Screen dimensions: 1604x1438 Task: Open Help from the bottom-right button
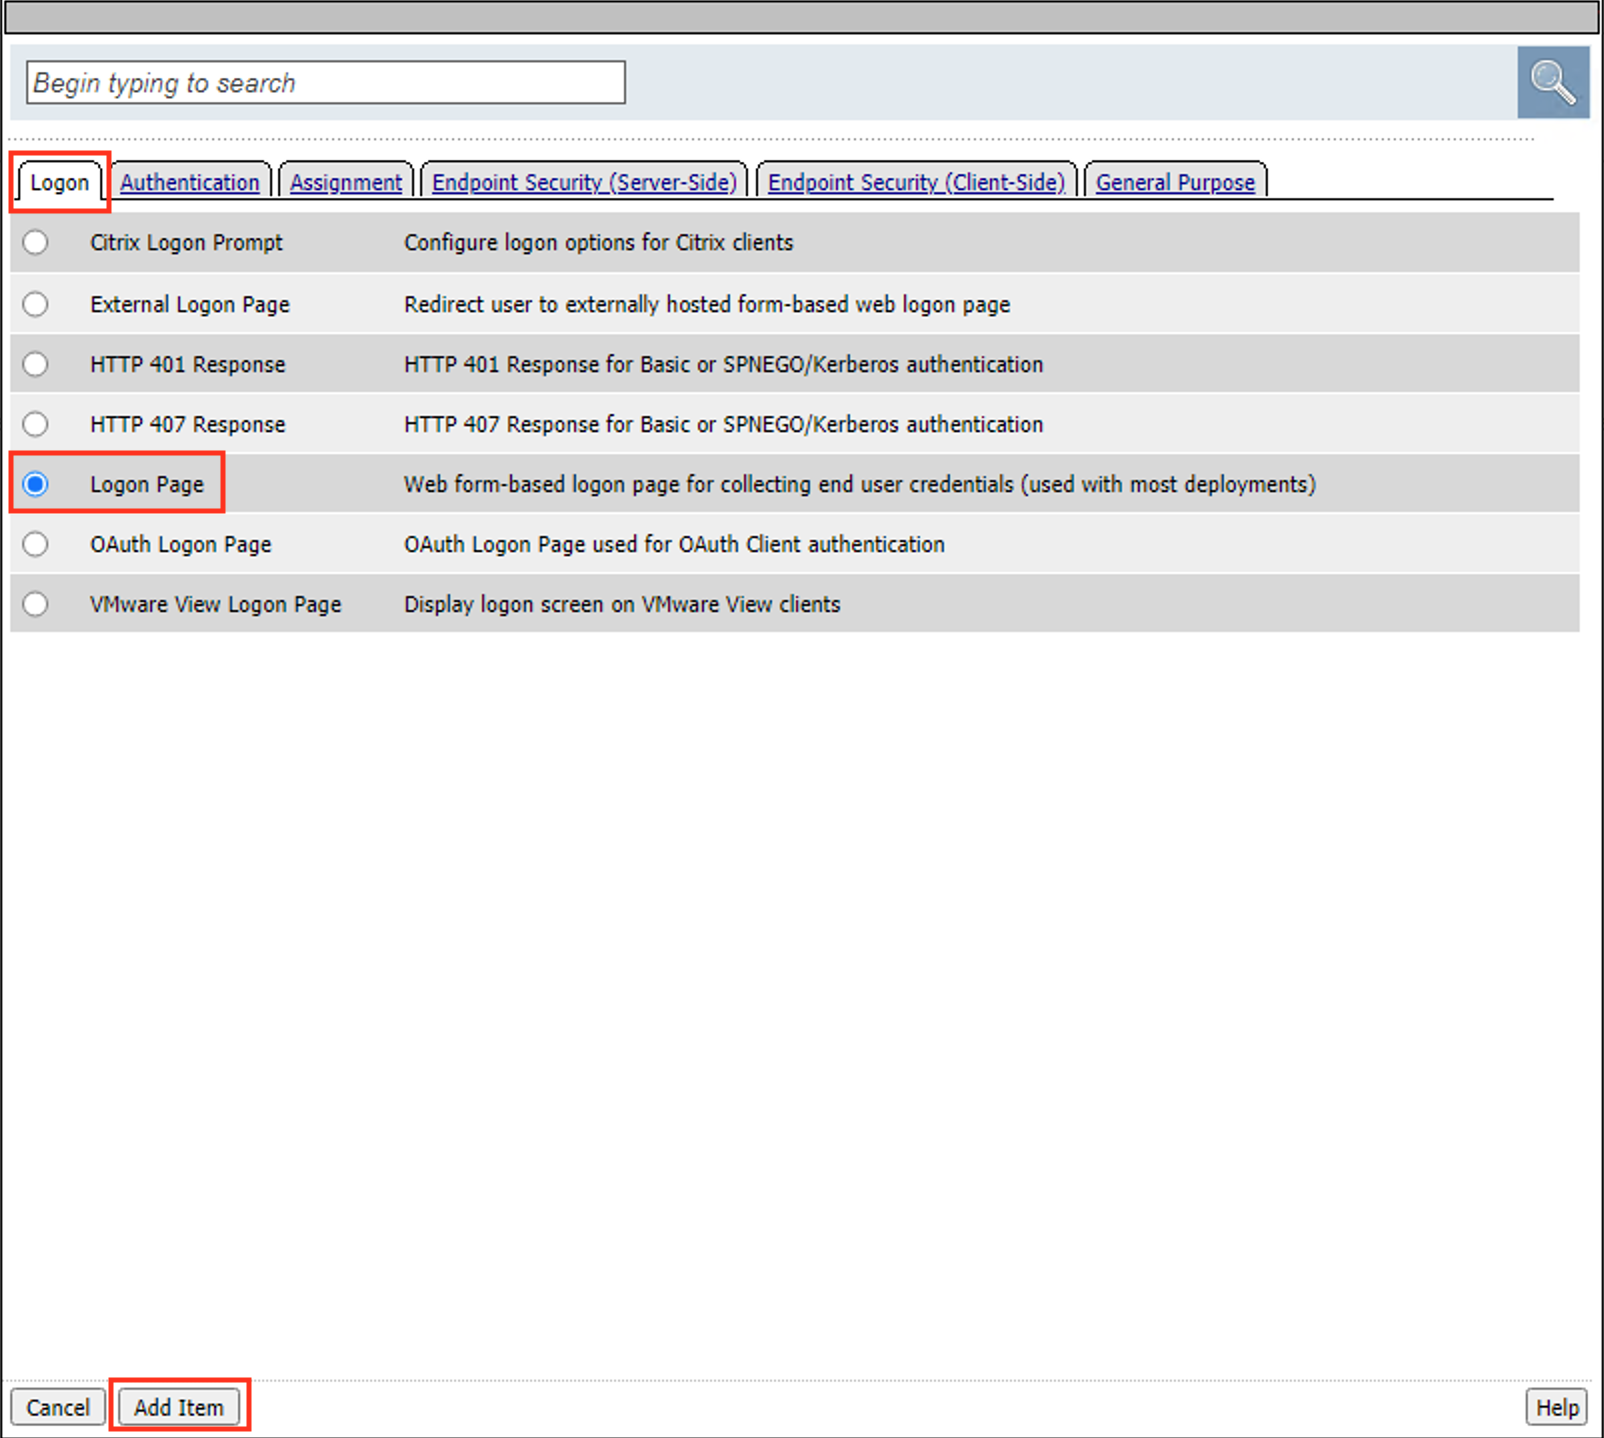click(x=1557, y=1407)
